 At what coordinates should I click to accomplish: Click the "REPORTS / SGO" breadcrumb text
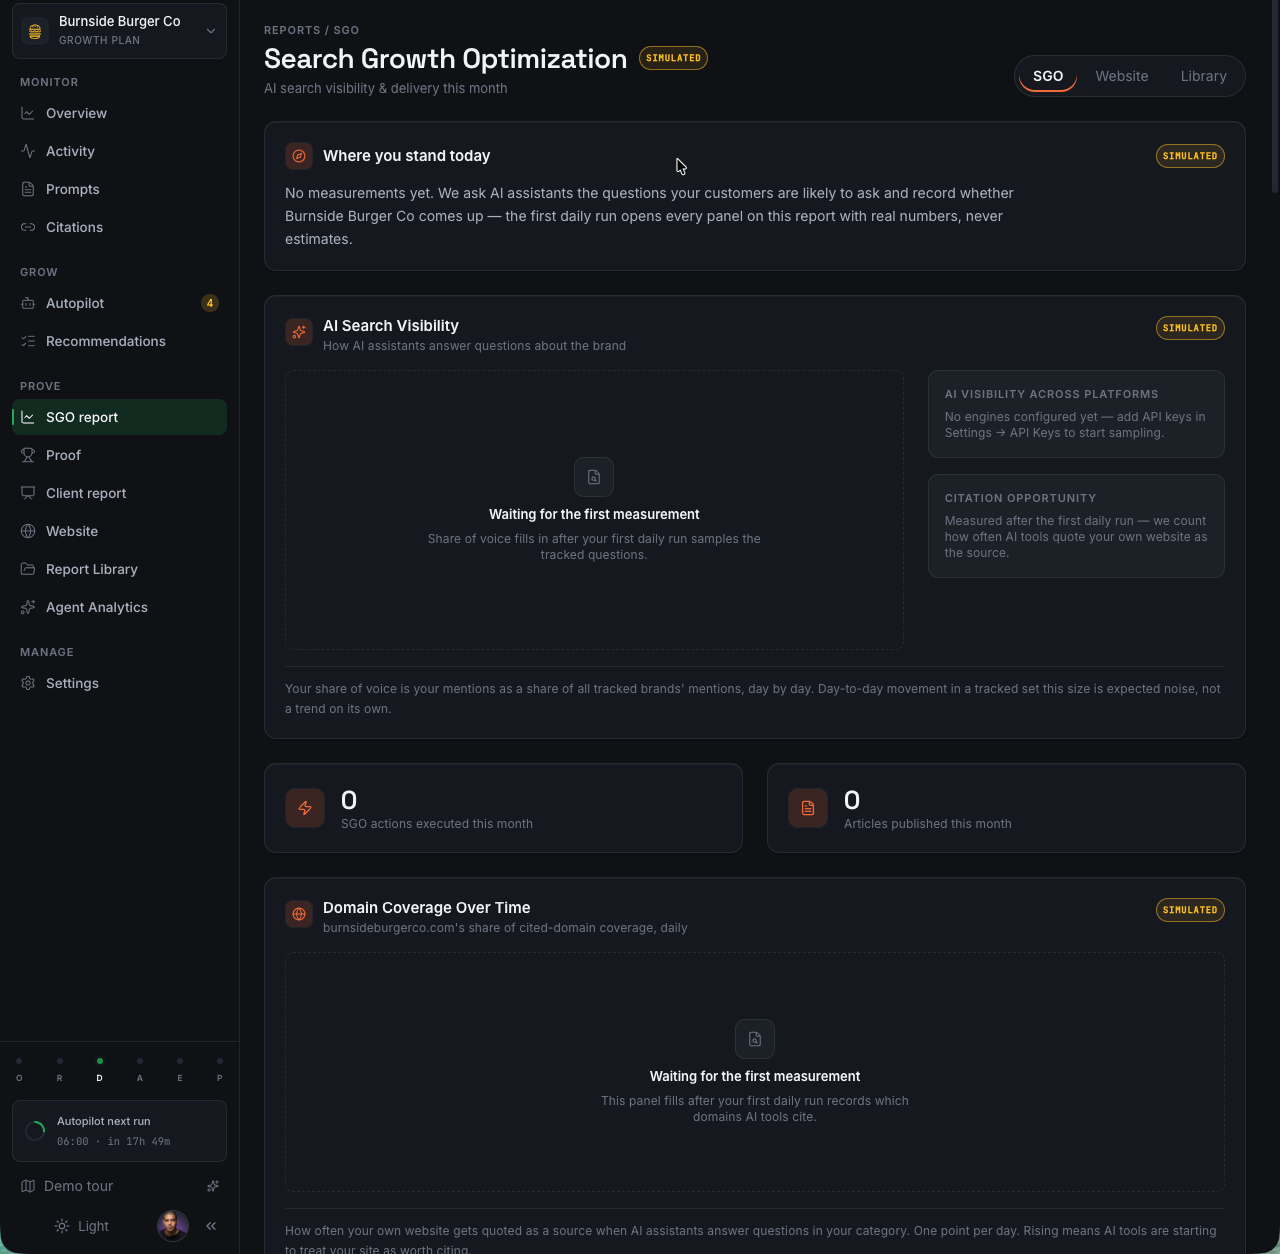tap(312, 30)
